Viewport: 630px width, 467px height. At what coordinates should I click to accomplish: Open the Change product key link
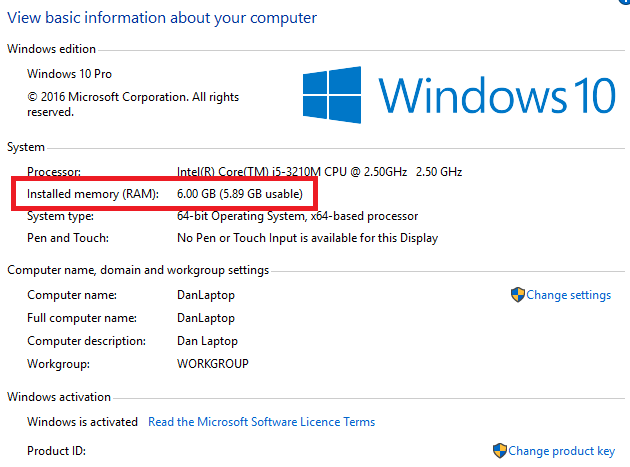coord(562,451)
